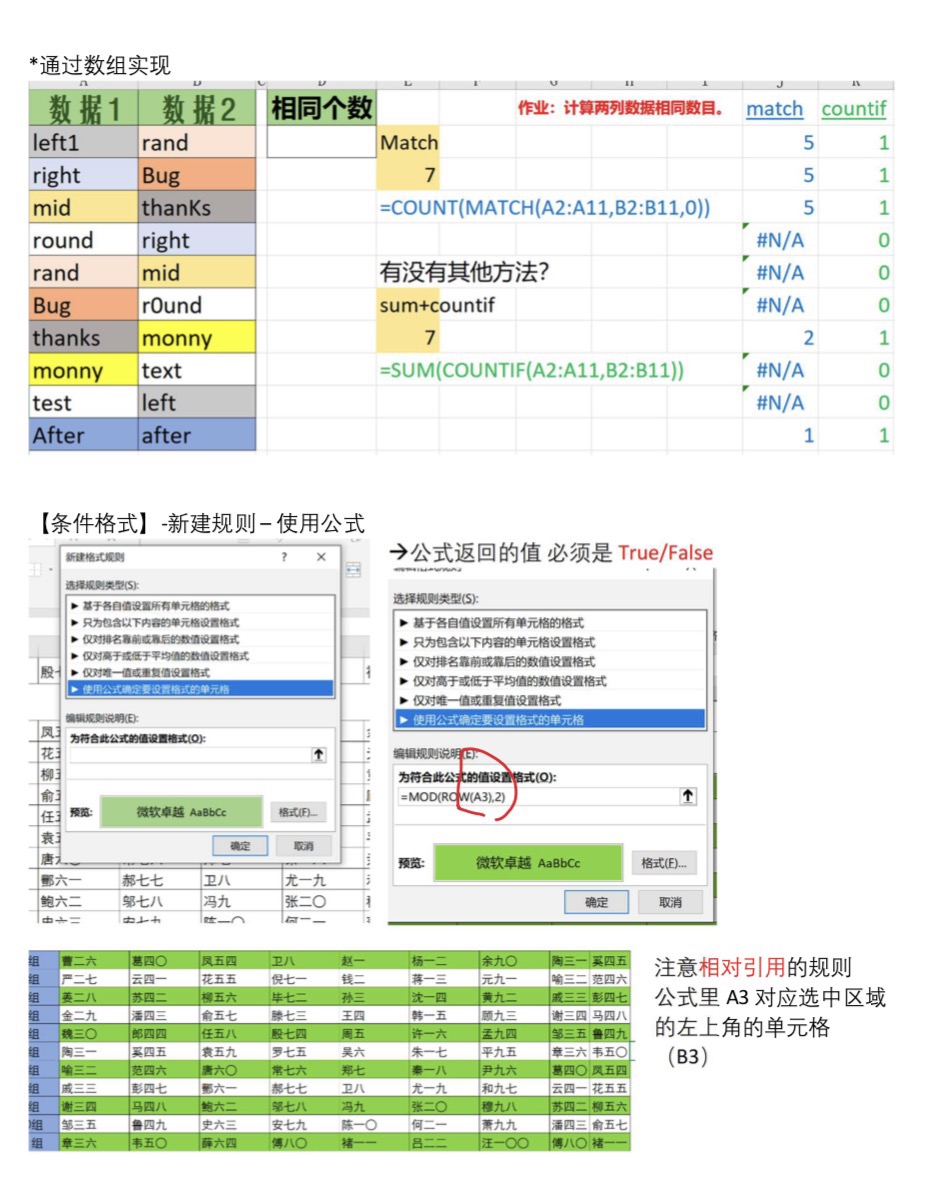Click the =SUM(COUNTIF(A2:A11,B2:B11)) formula text

(x=532, y=370)
